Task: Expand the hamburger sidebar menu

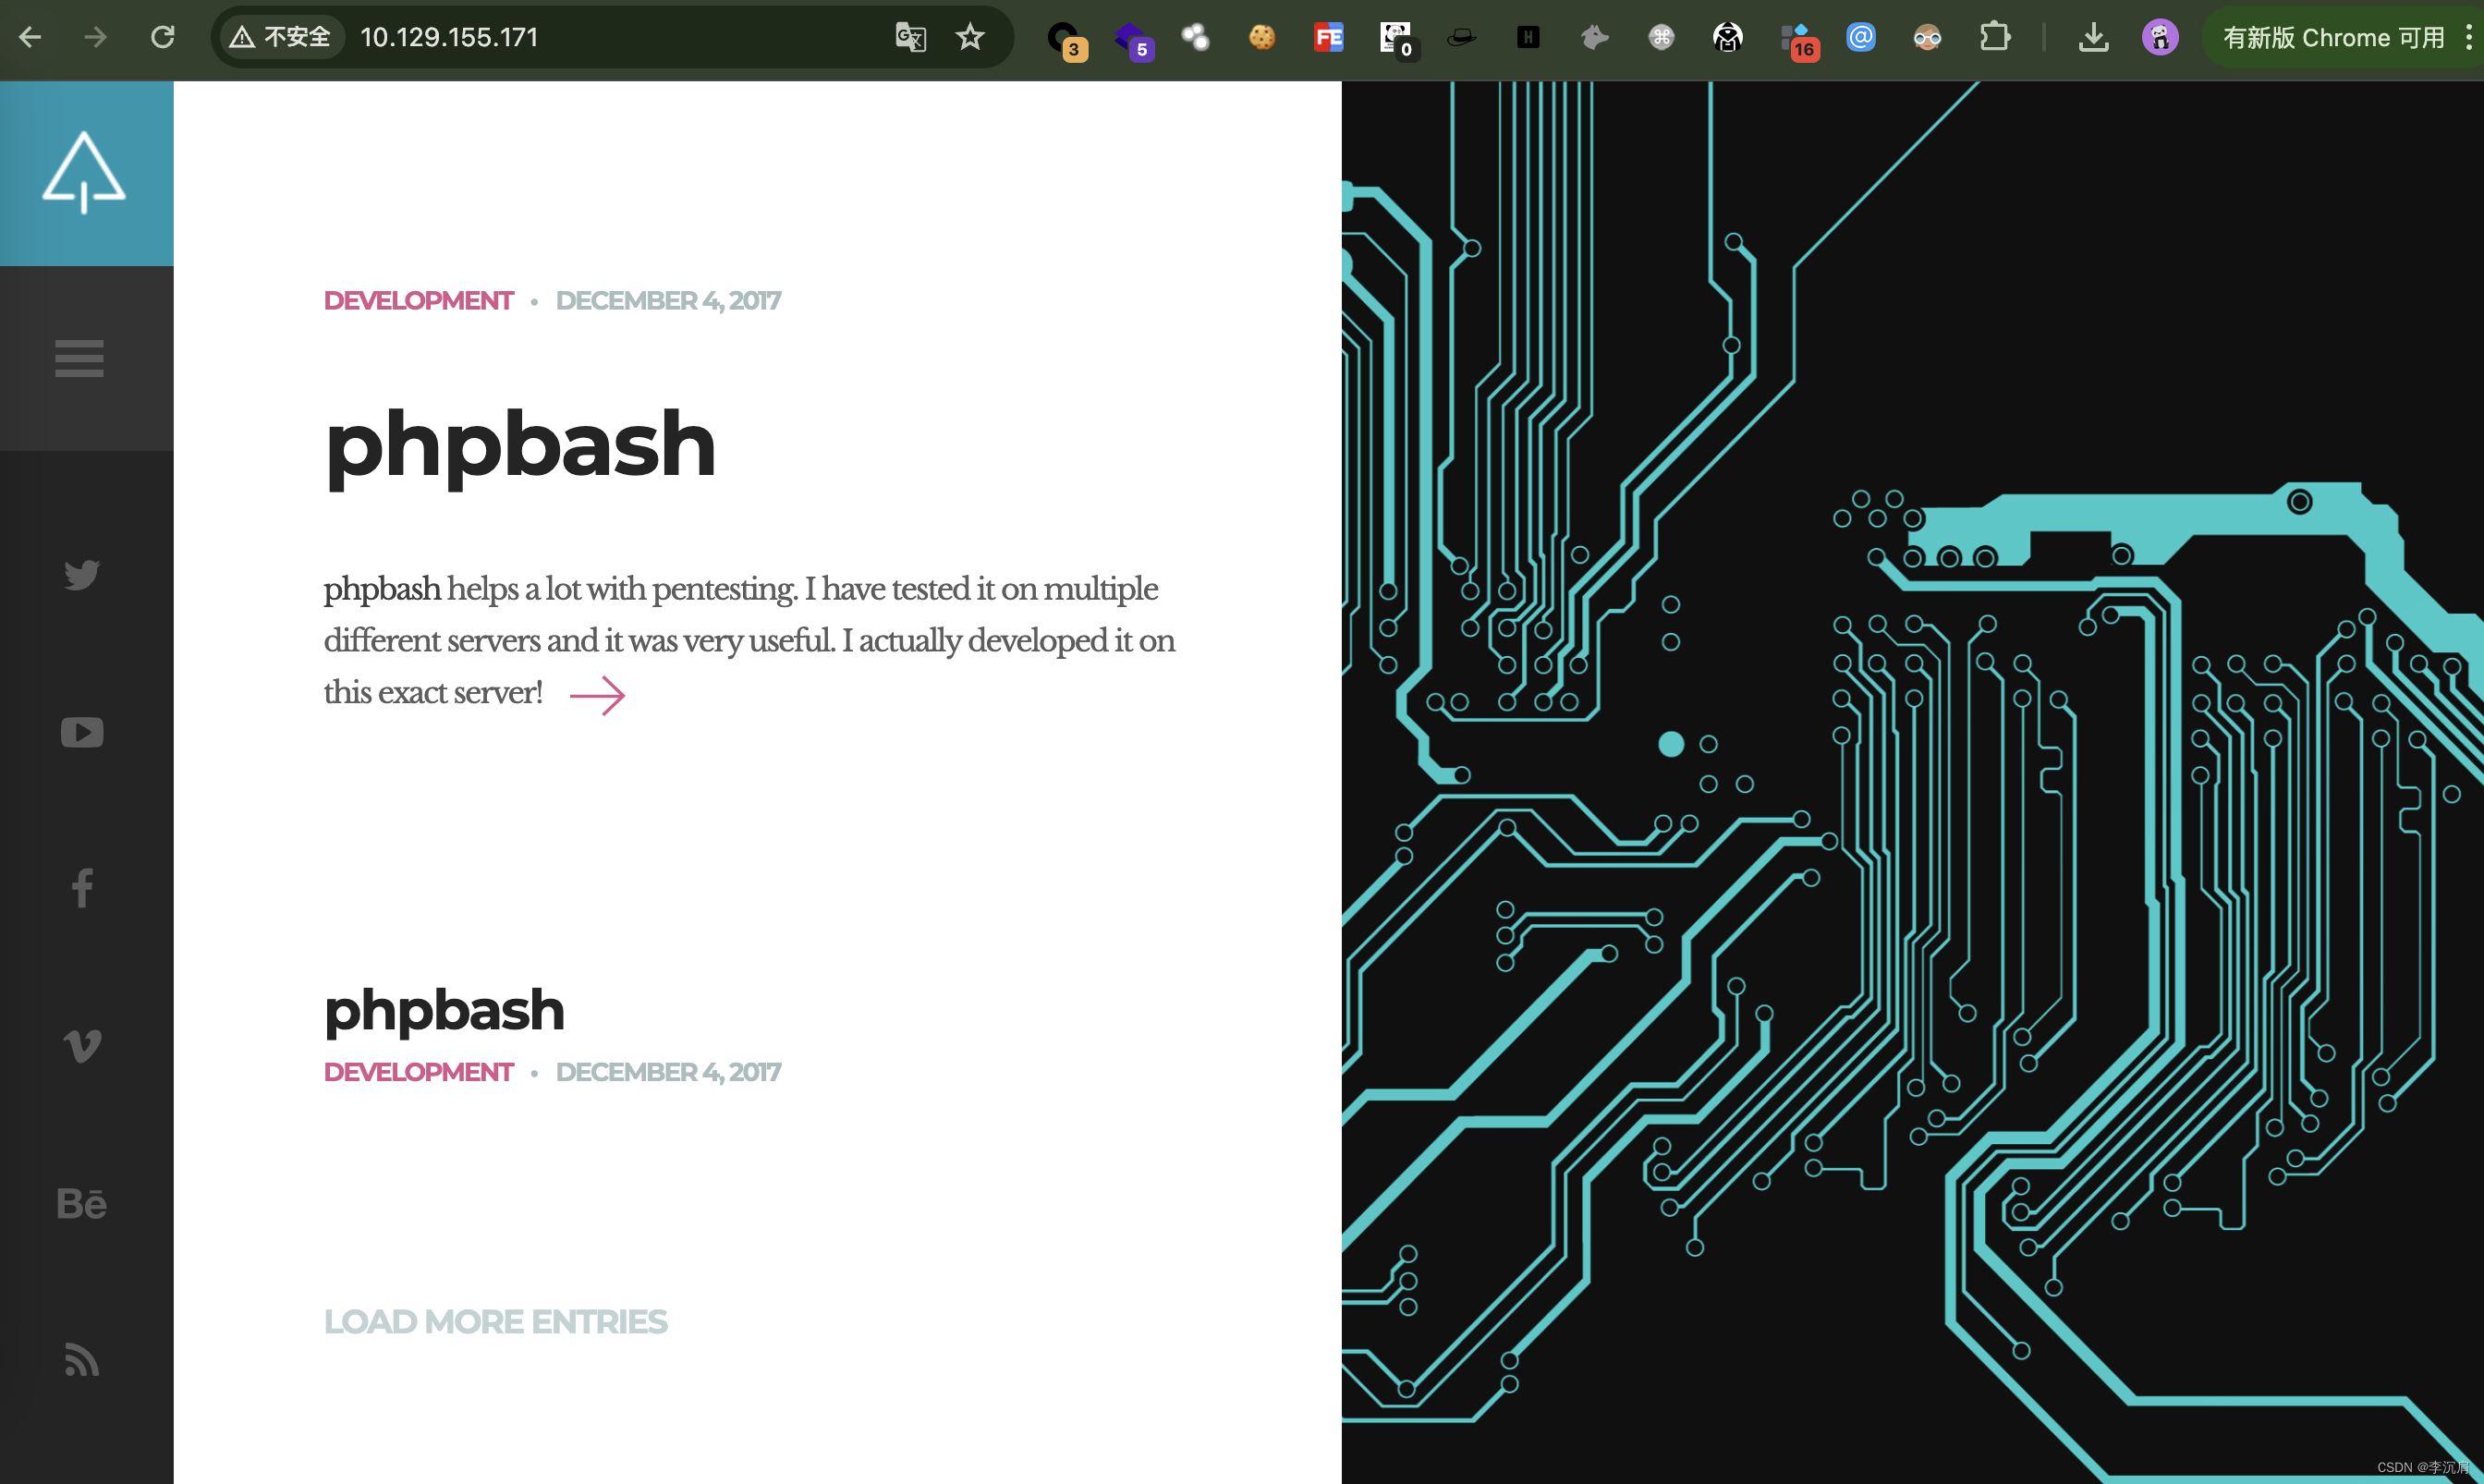Action: (x=79, y=358)
